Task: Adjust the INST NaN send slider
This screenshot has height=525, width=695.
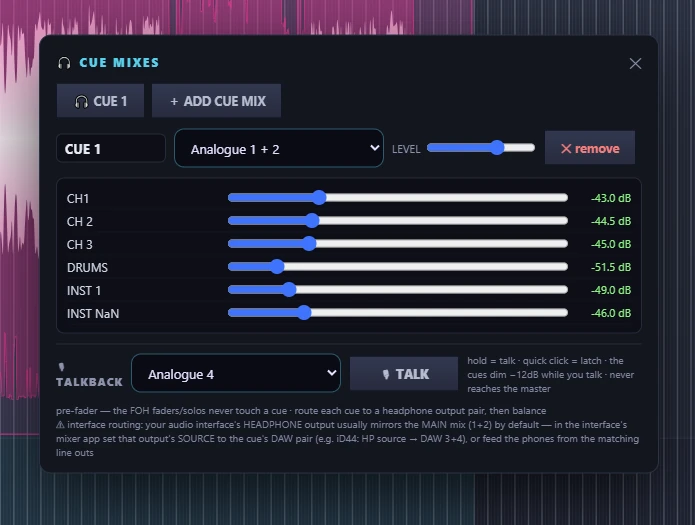Action: (x=398, y=313)
